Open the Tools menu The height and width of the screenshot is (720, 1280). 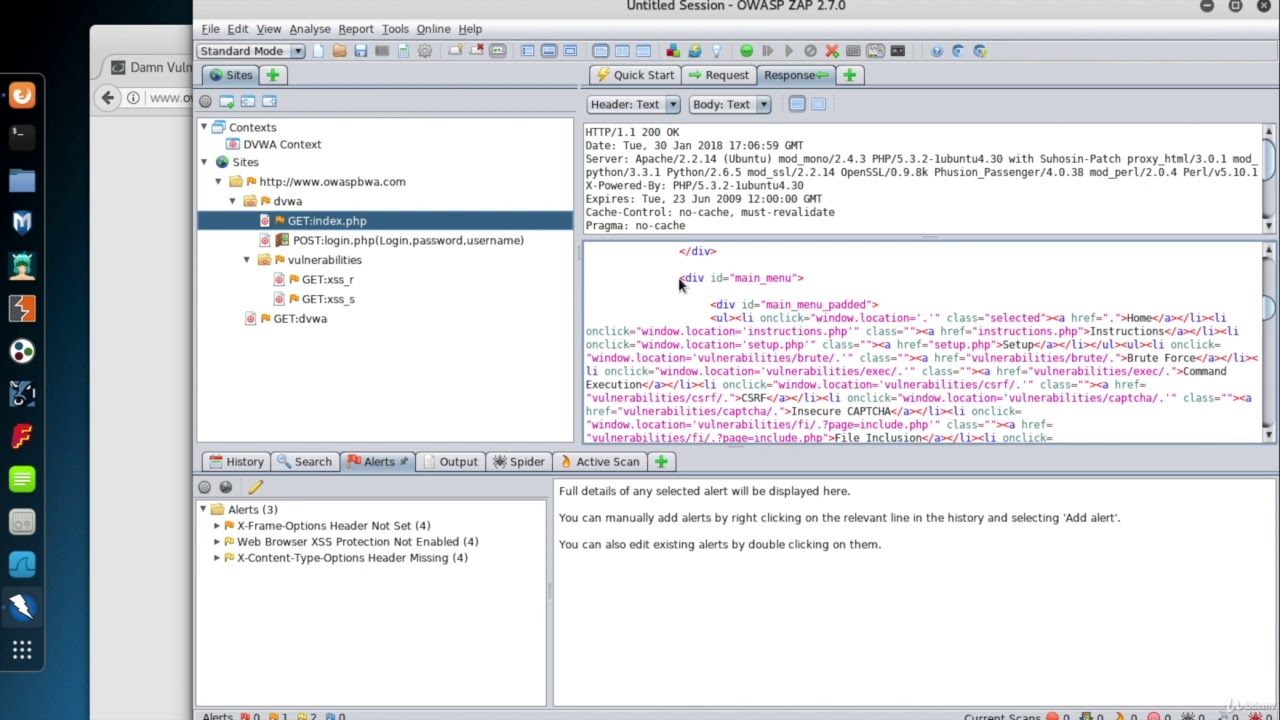coord(395,29)
